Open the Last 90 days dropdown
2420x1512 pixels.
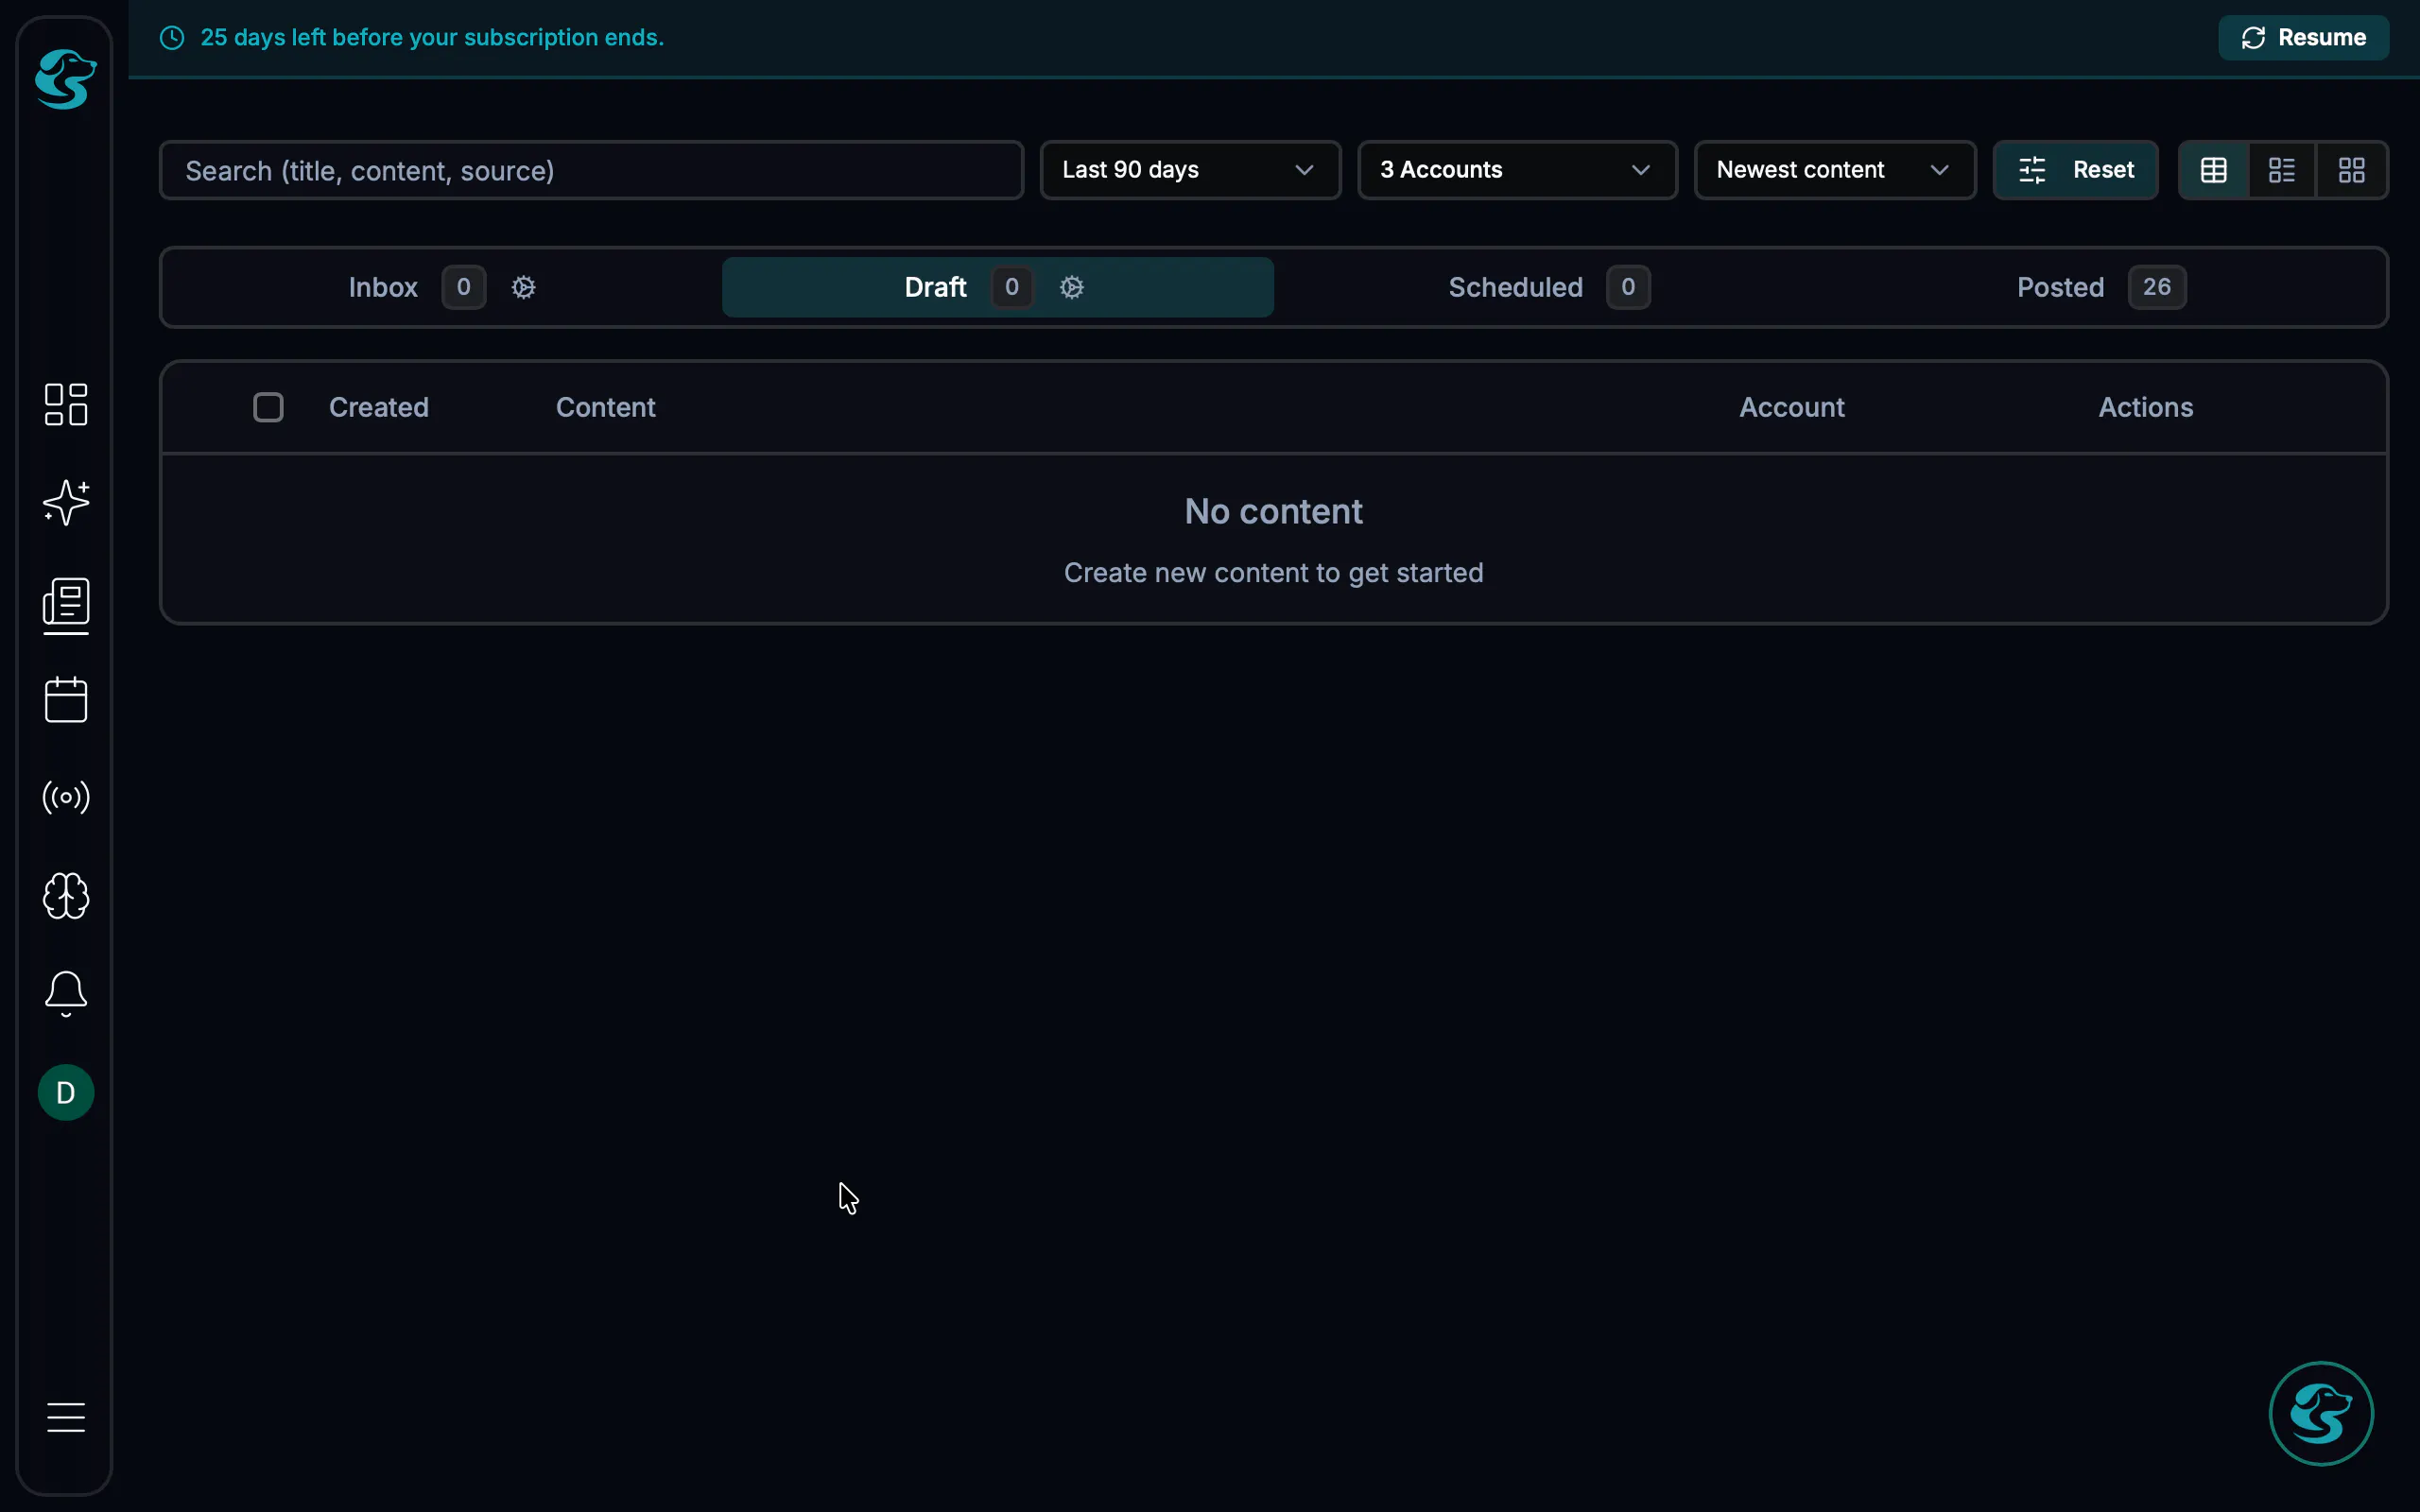click(1190, 170)
